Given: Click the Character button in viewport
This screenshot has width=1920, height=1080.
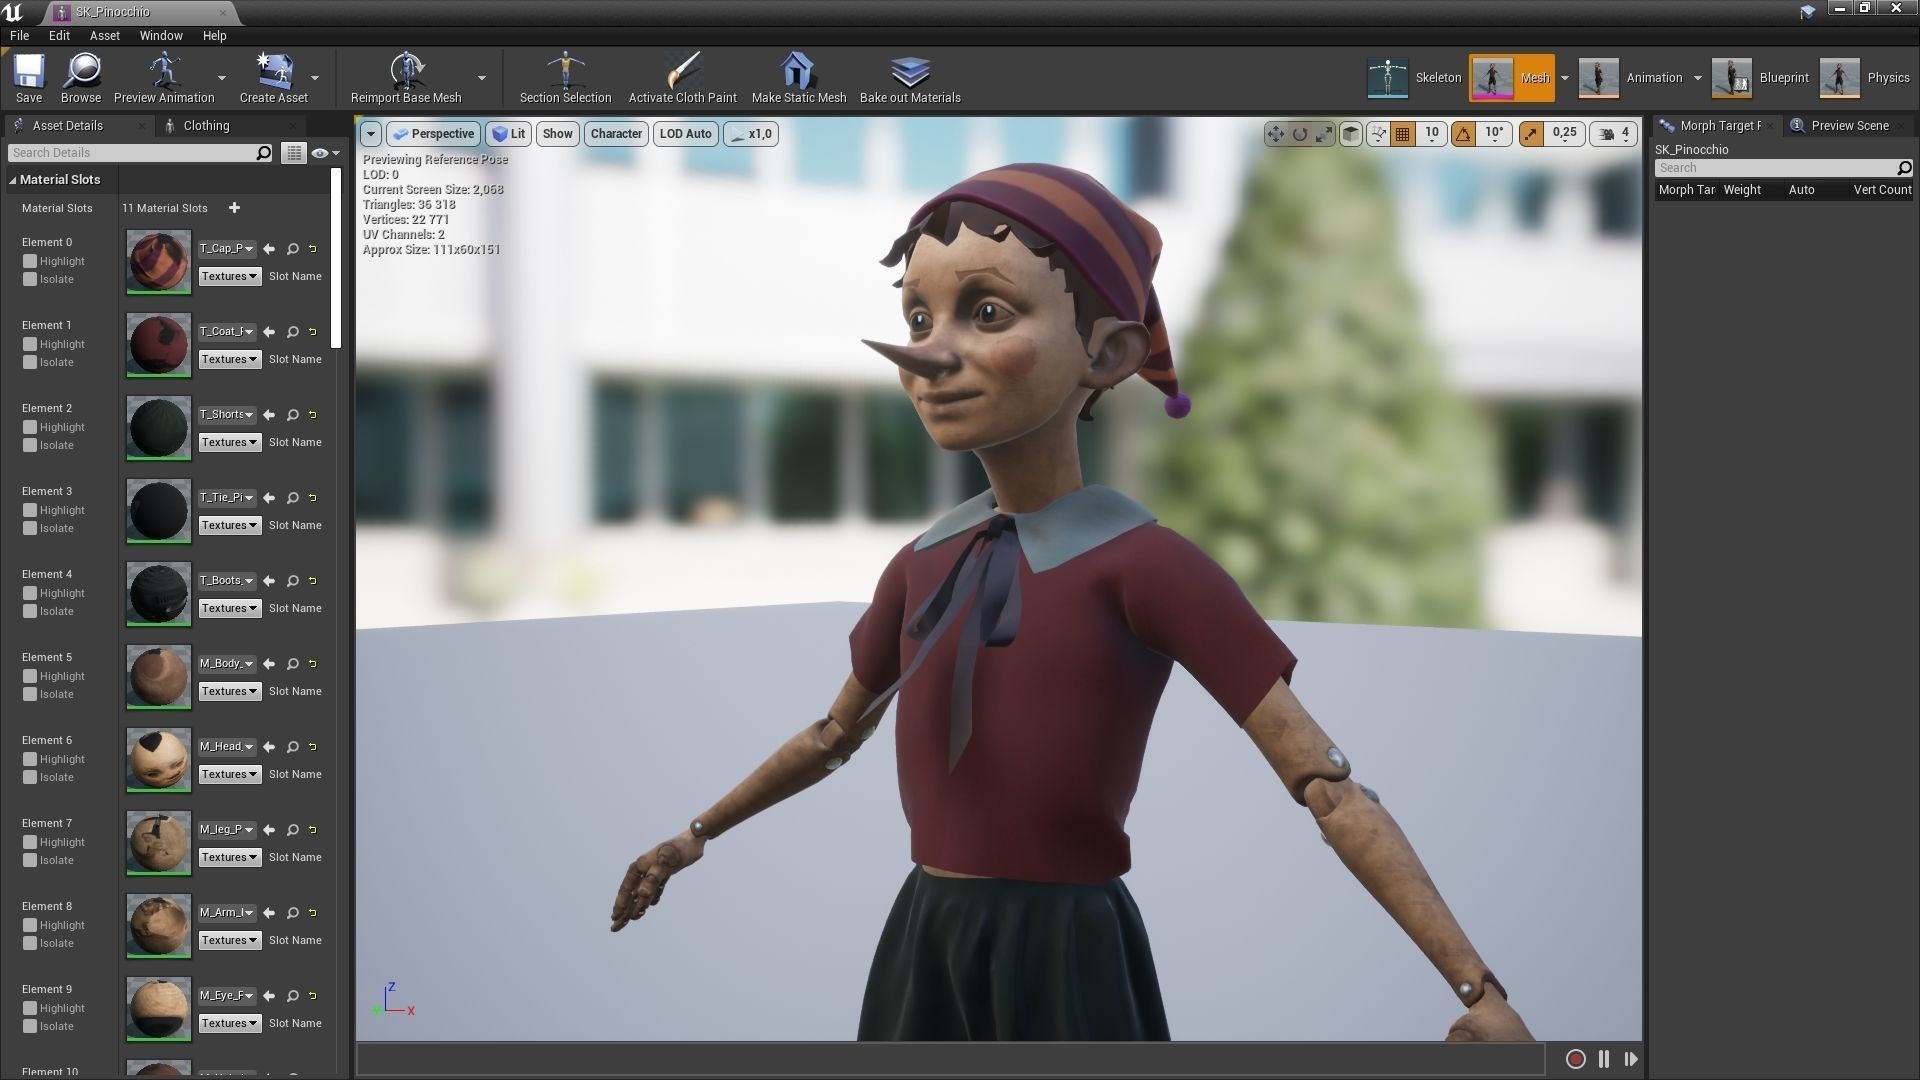Looking at the screenshot, I should pyautogui.click(x=616, y=134).
